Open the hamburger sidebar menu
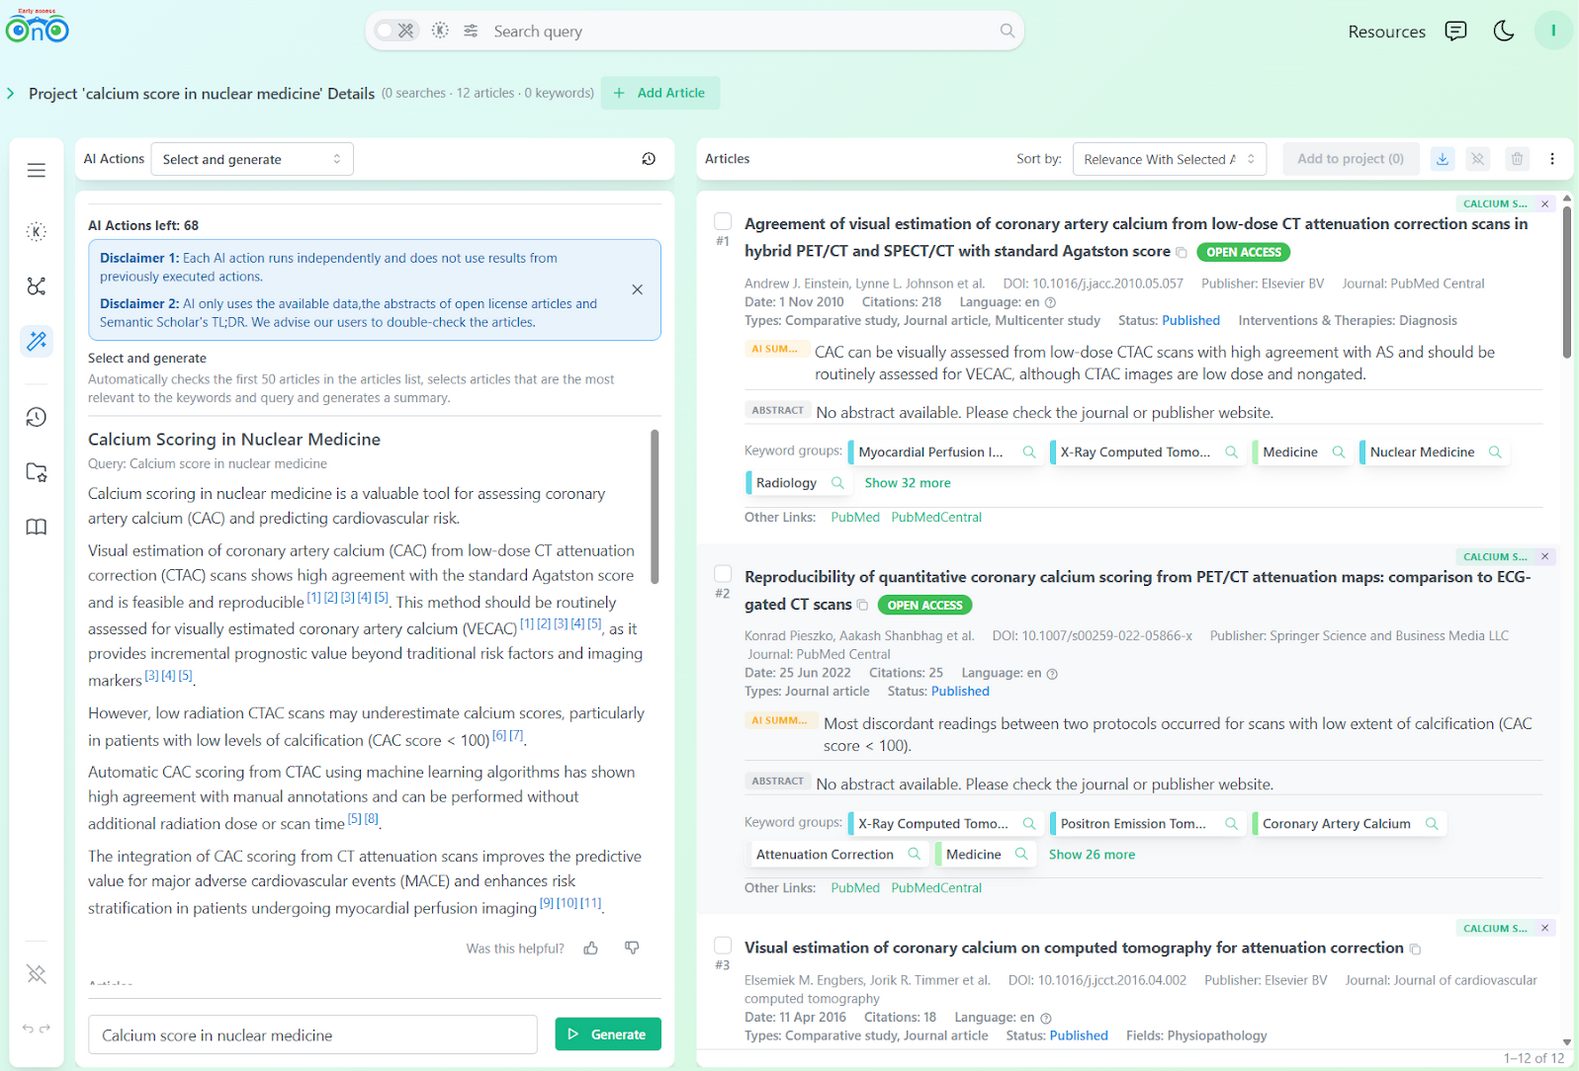This screenshot has height=1071, width=1579. 36,170
